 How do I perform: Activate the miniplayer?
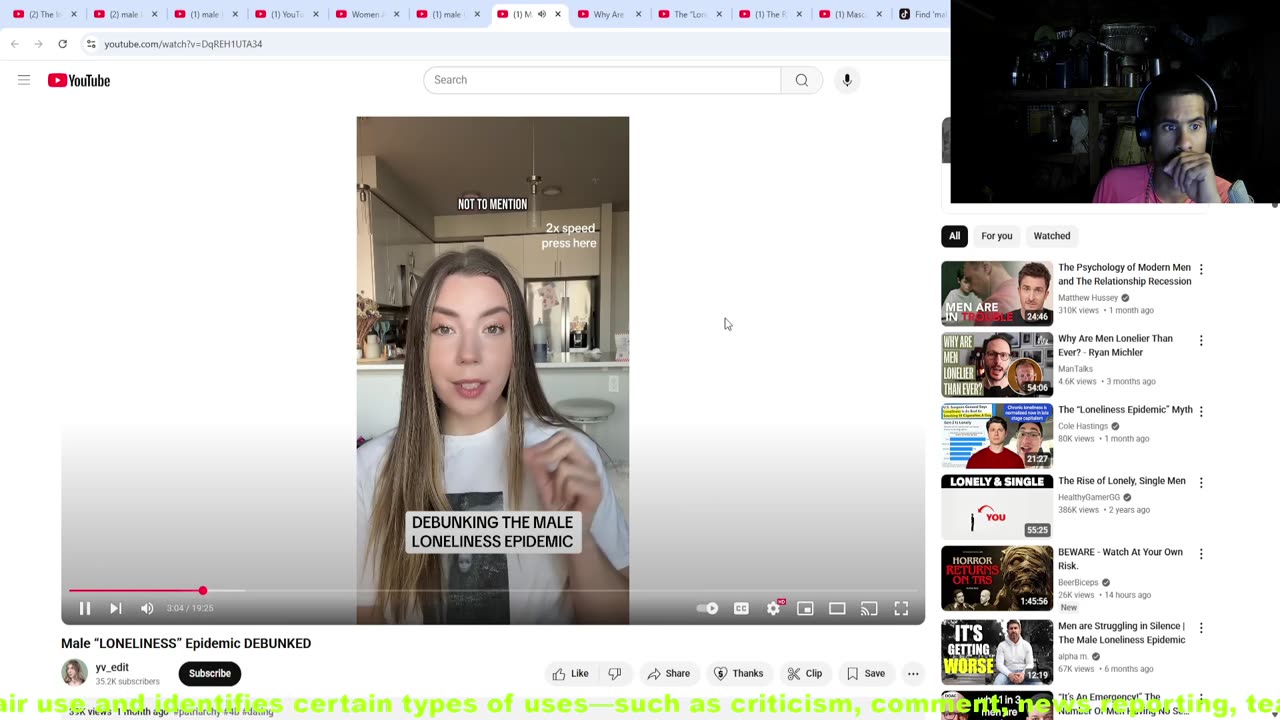tap(805, 608)
